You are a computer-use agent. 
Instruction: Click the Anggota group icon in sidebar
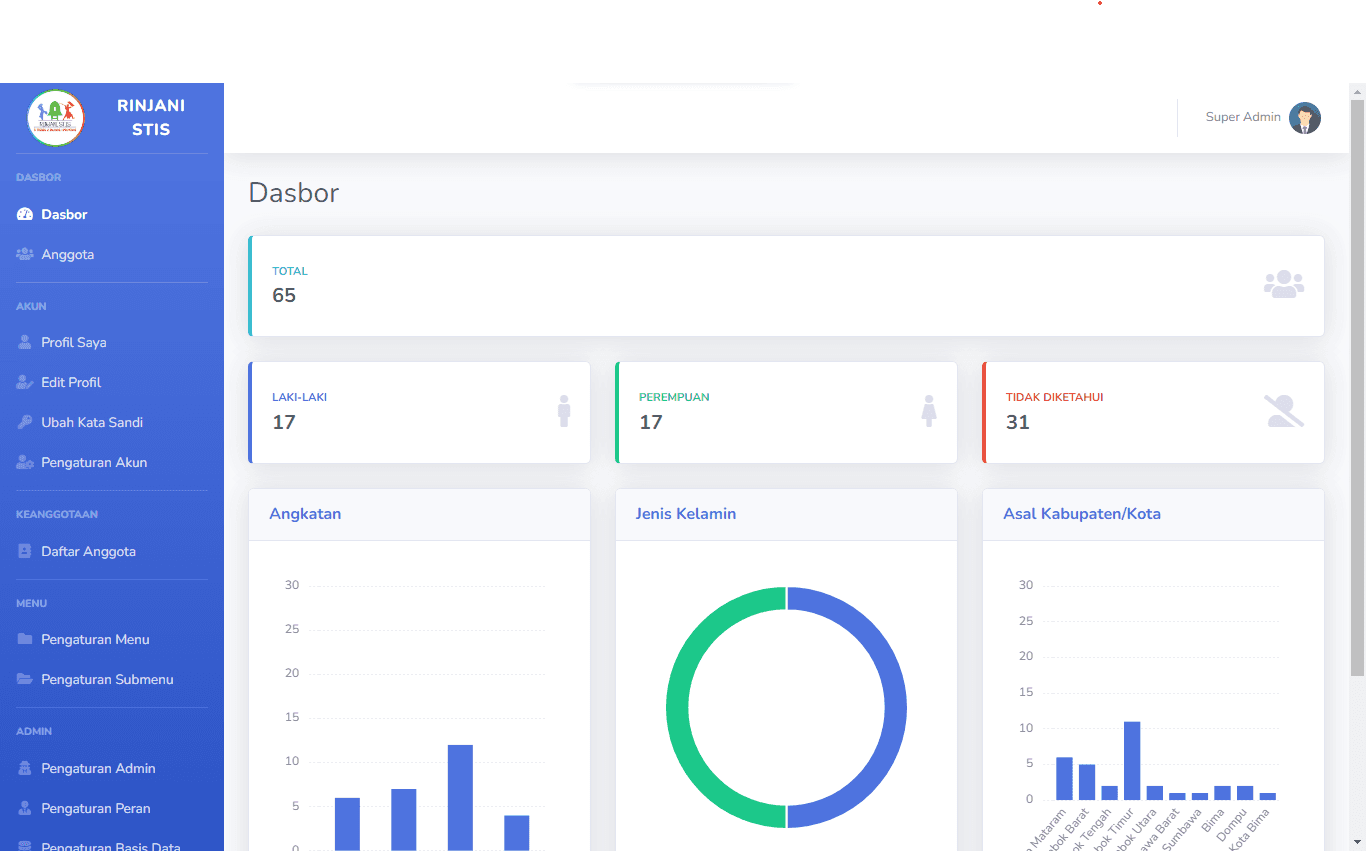click(x=25, y=255)
